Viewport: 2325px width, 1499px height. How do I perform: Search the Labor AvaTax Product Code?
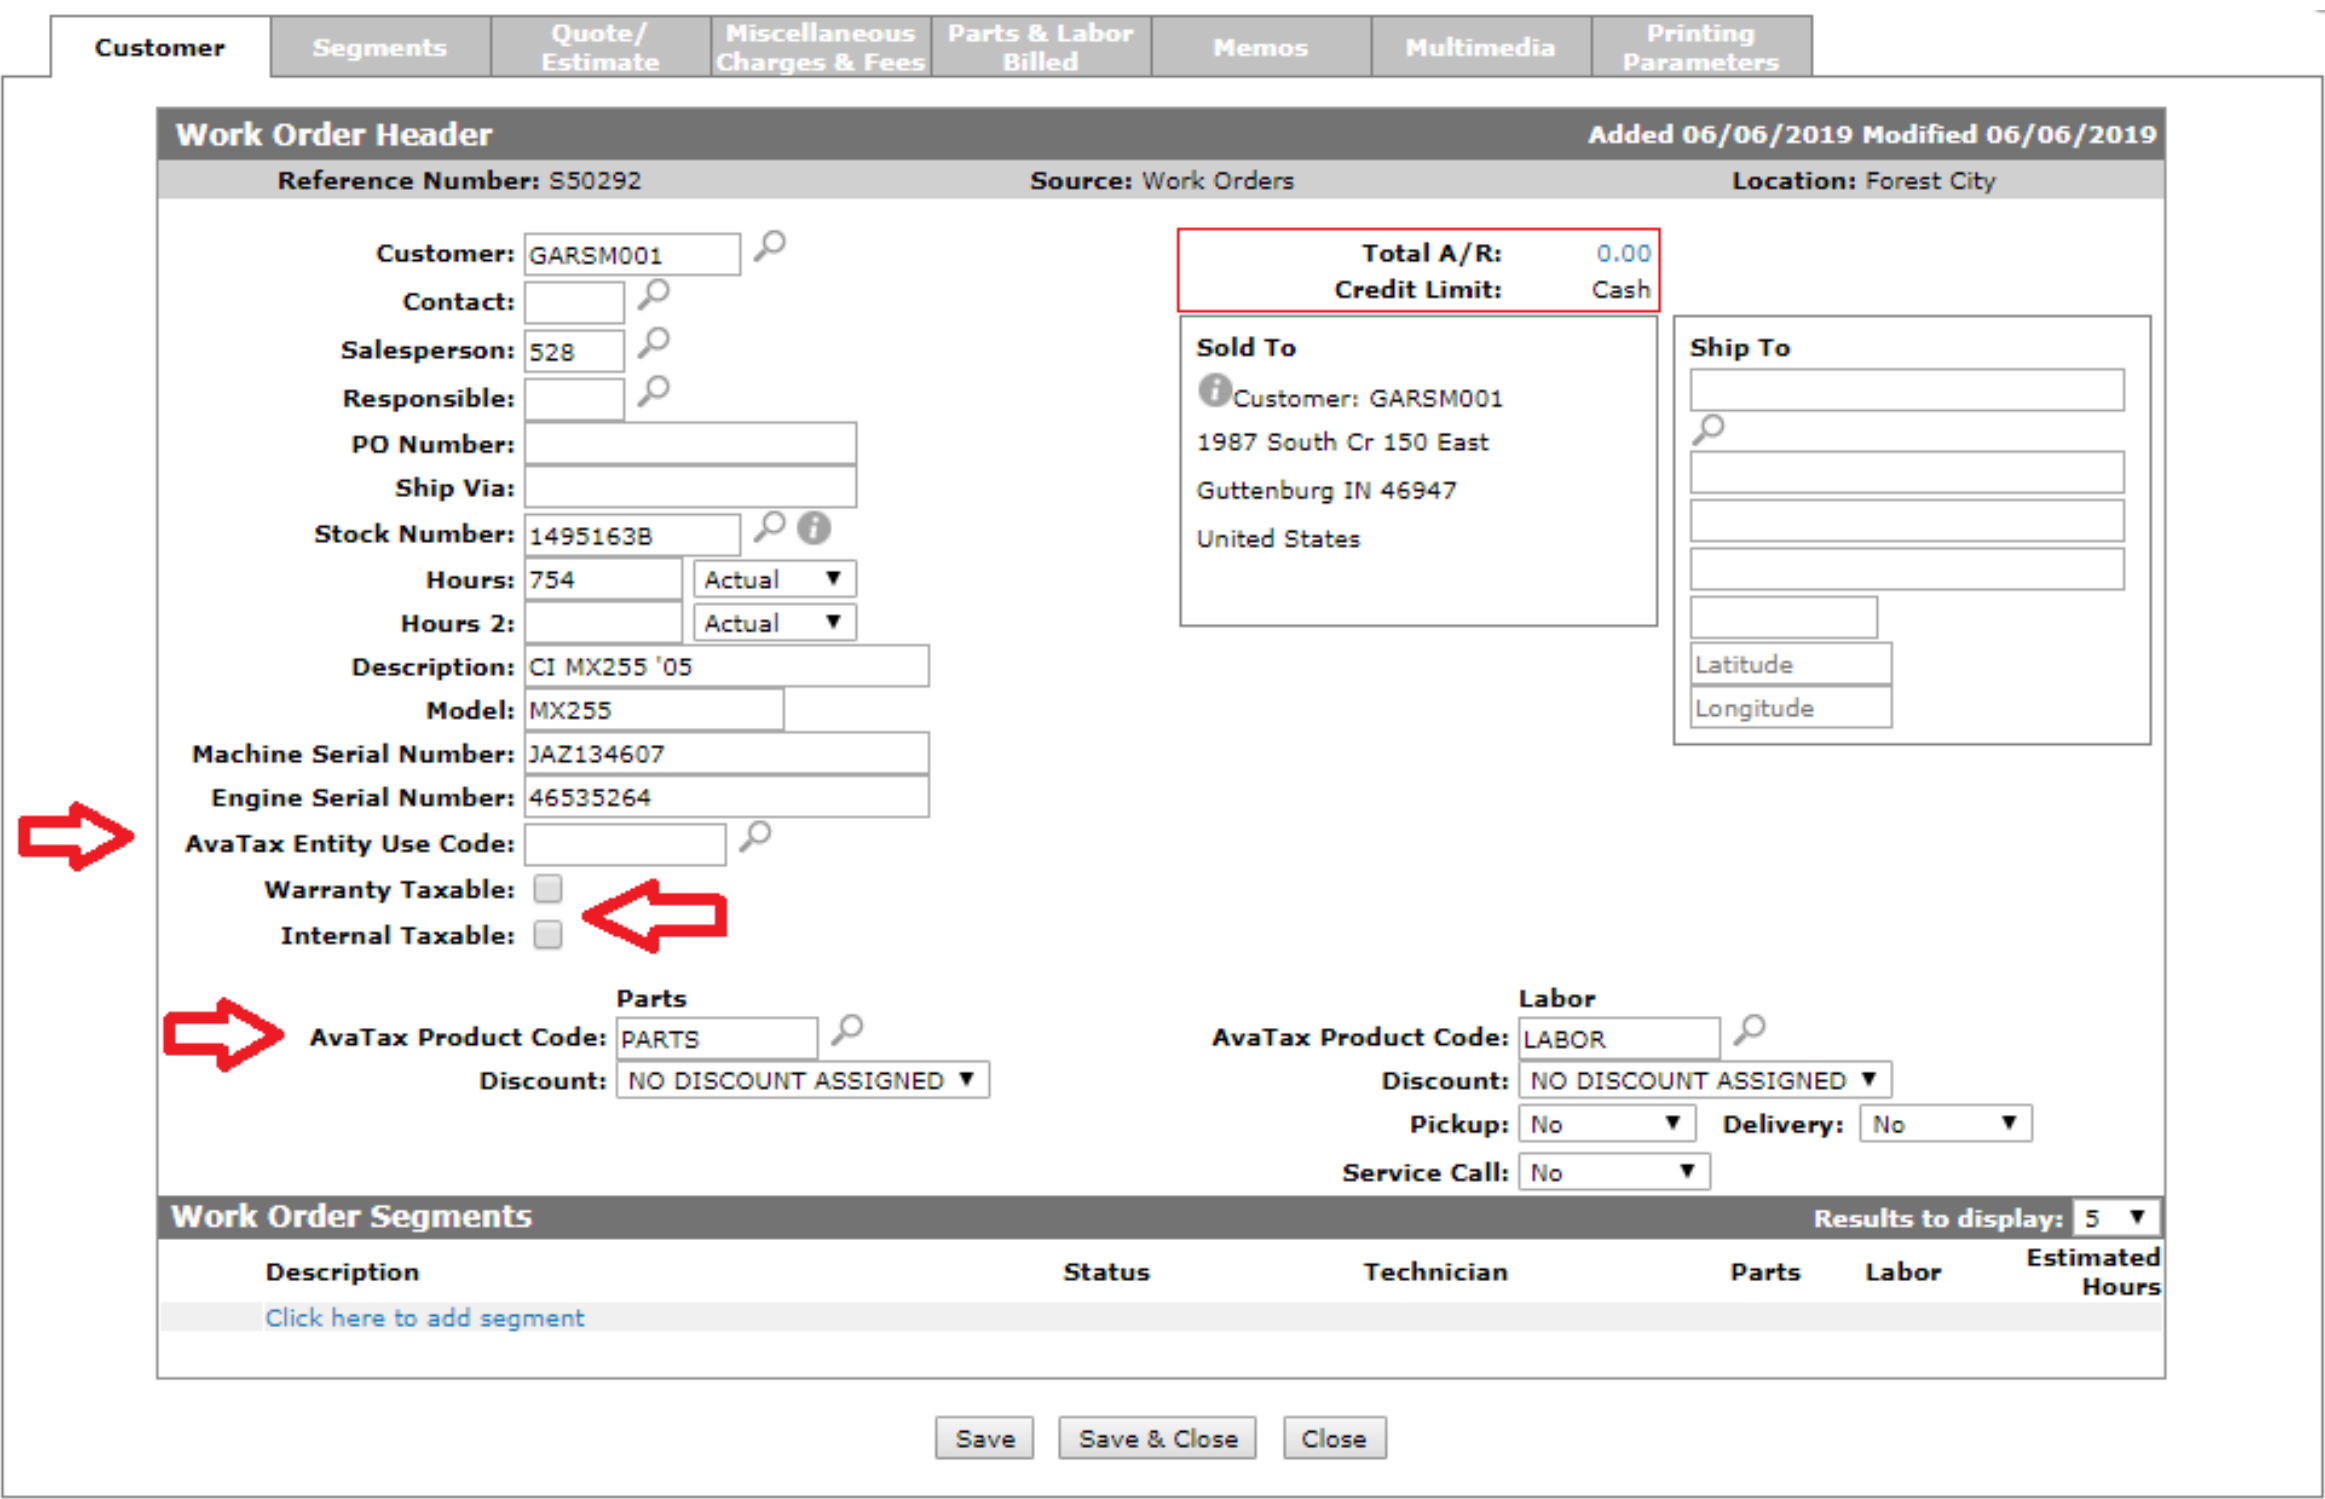(x=1749, y=1029)
